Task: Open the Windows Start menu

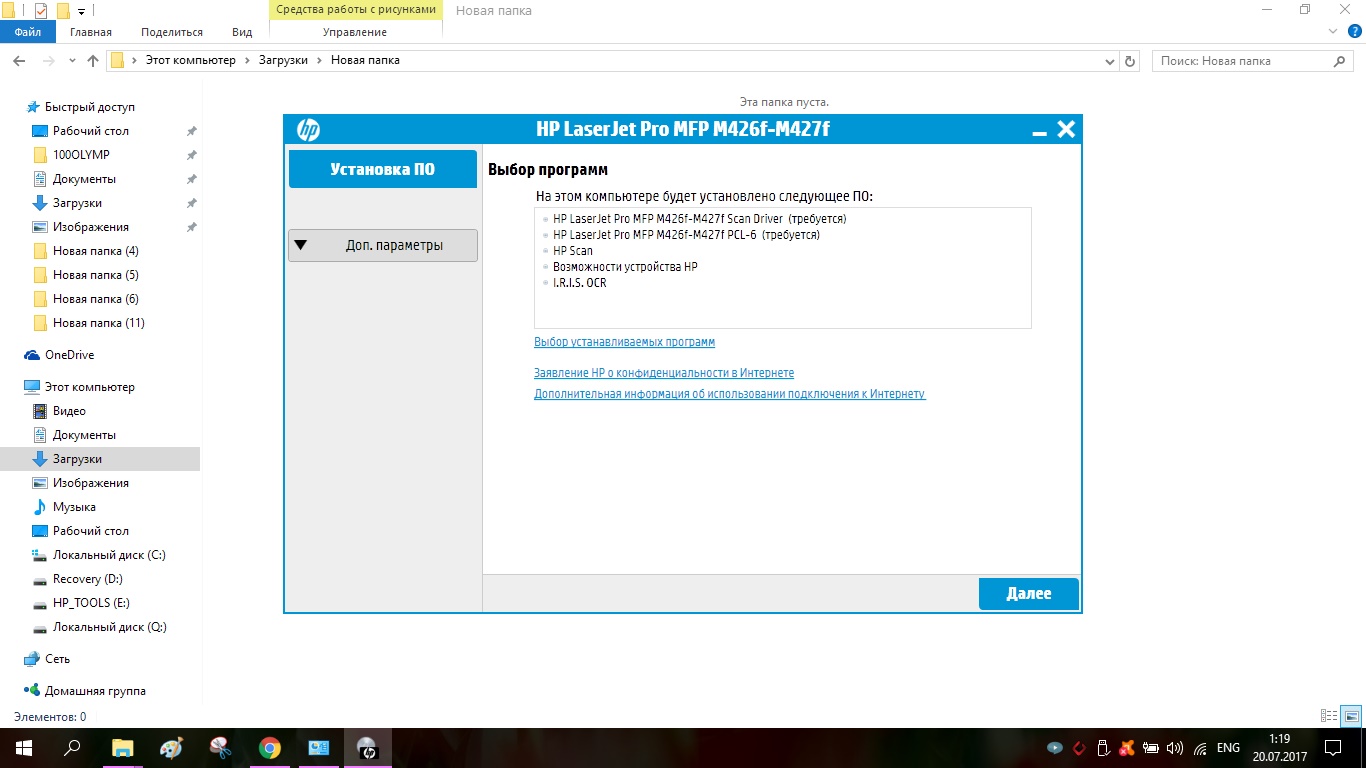Action: click(x=24, y=748)
